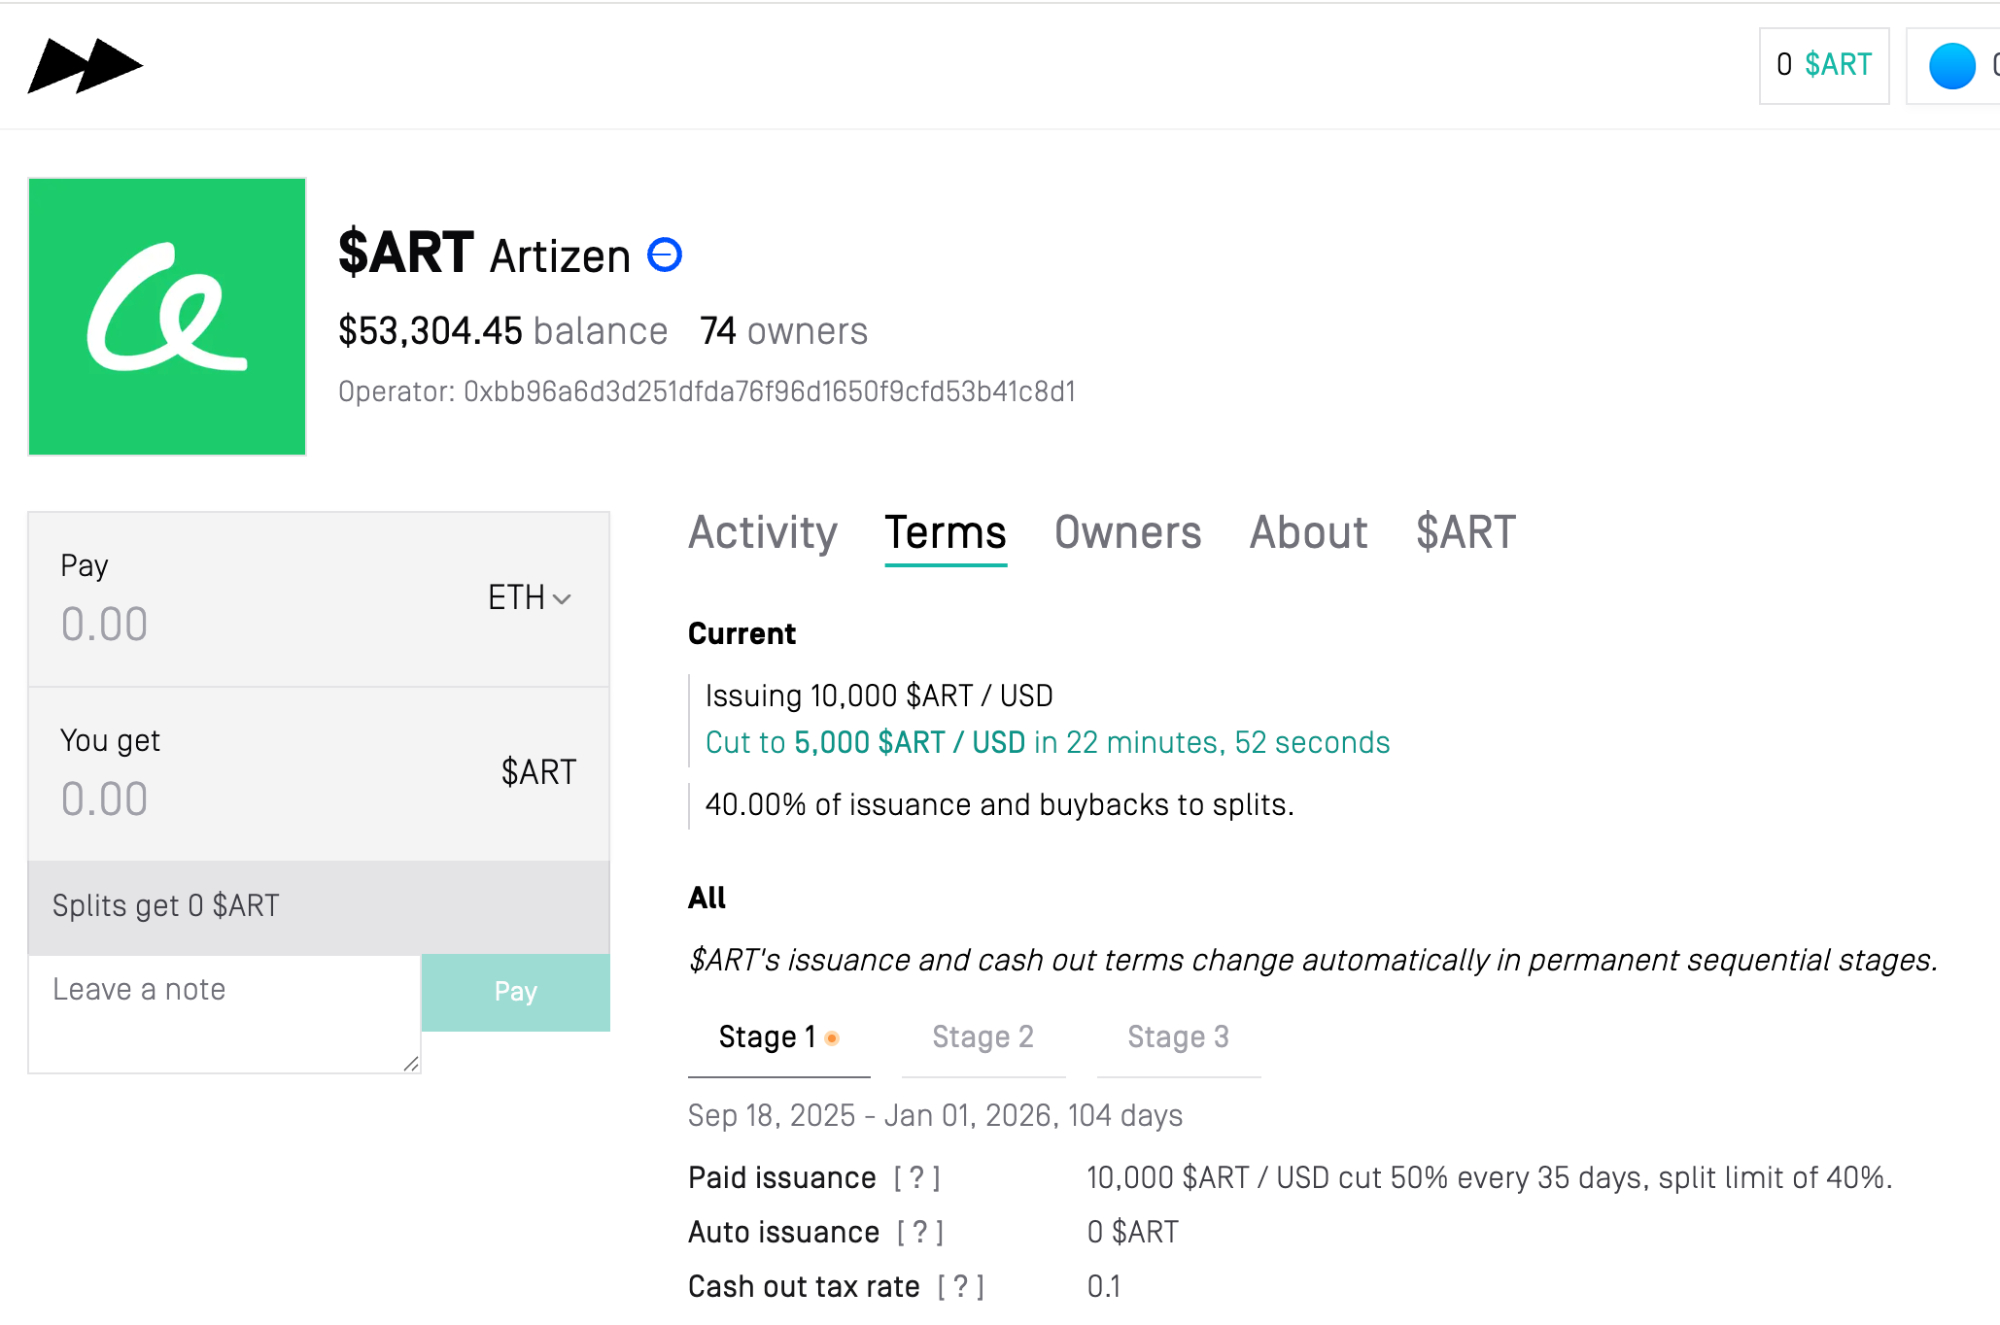
Task: Click the Cash out tax rate help marker
Action: point(960,1287)
